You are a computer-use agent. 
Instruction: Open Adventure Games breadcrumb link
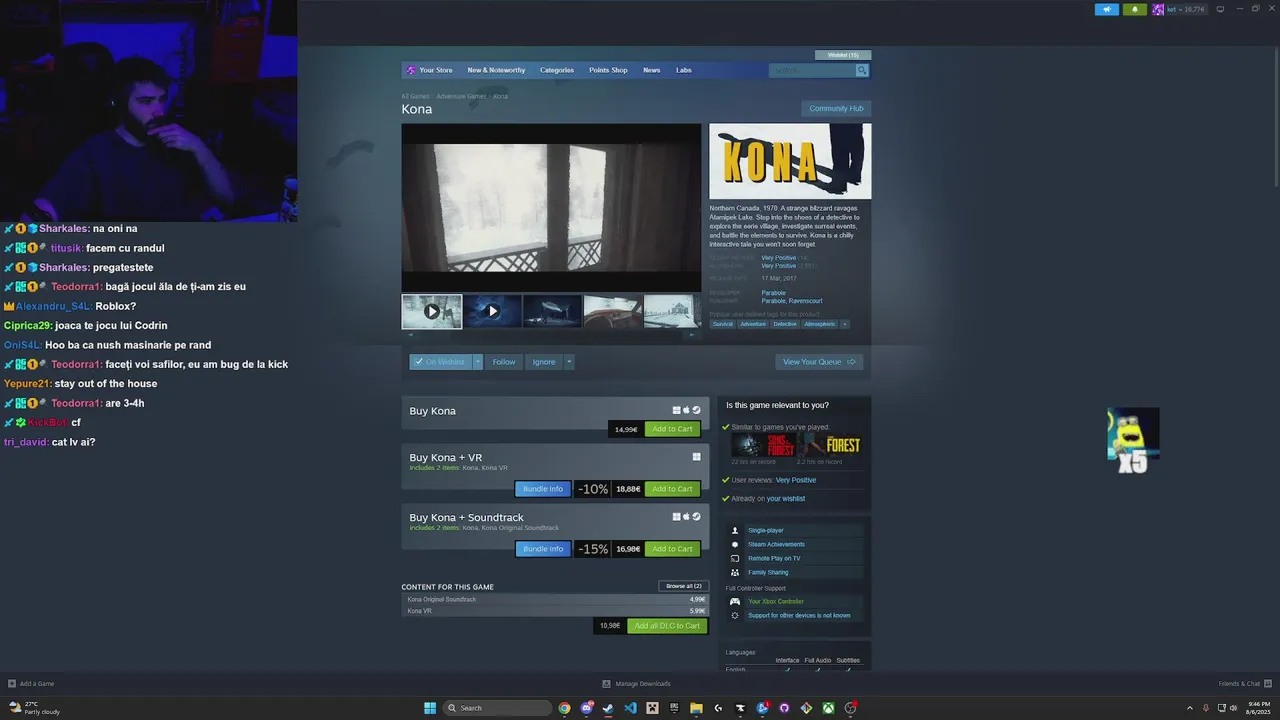click(x=461, y=96)
